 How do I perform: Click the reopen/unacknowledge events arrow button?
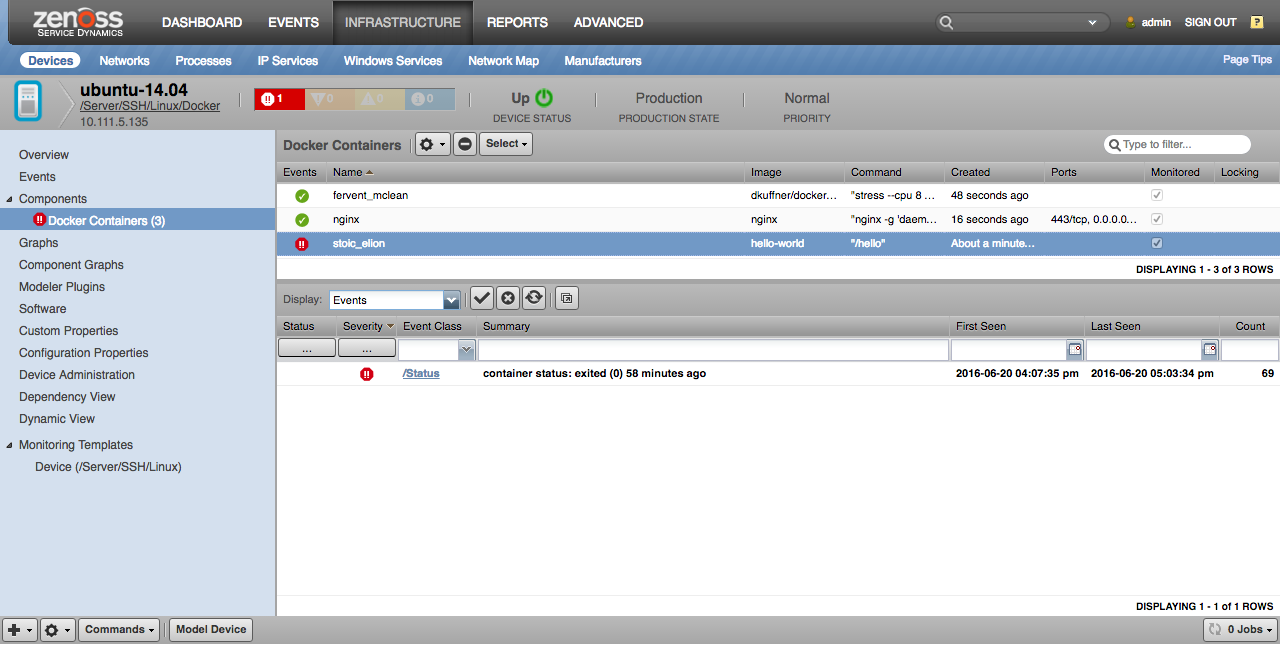pyautogui.click(x=534, y=298)
